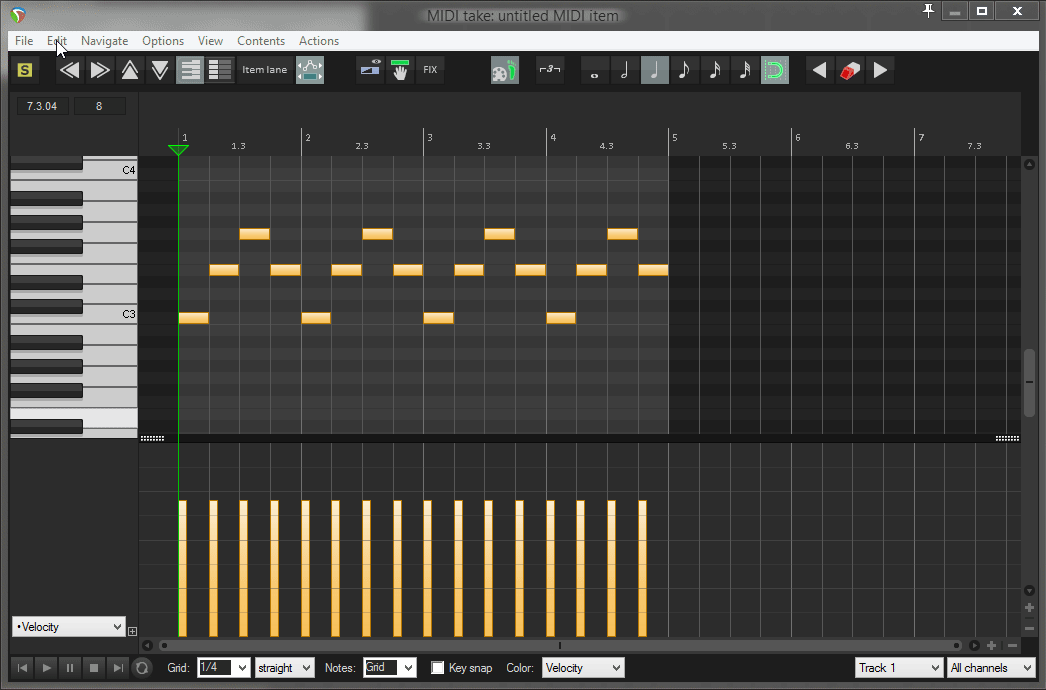Select the thirty-second note length

coord(744,70)
